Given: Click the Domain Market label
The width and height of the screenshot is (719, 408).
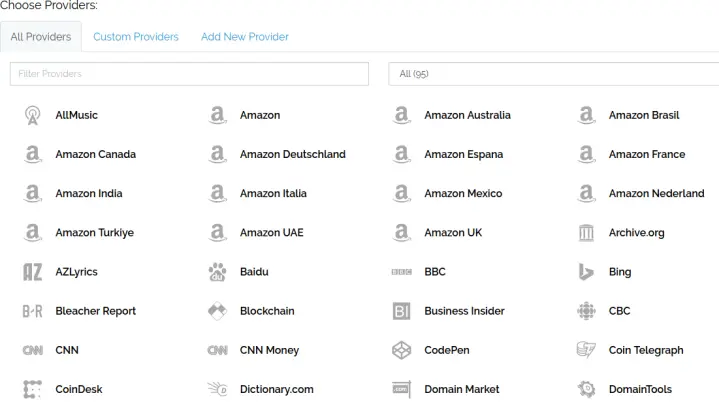Looking at the screenshot, I should 462,390.
